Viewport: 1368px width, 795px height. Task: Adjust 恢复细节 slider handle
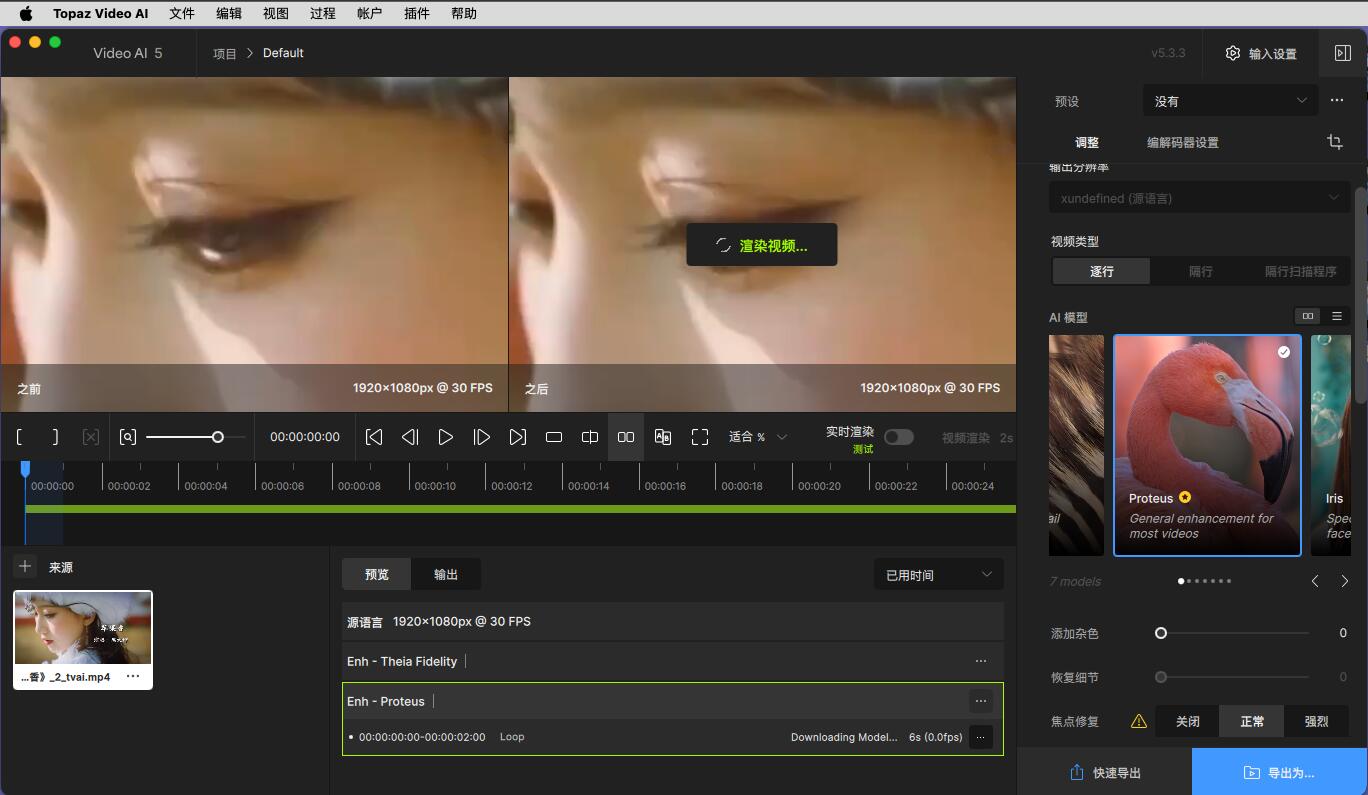pos(1161,677)
